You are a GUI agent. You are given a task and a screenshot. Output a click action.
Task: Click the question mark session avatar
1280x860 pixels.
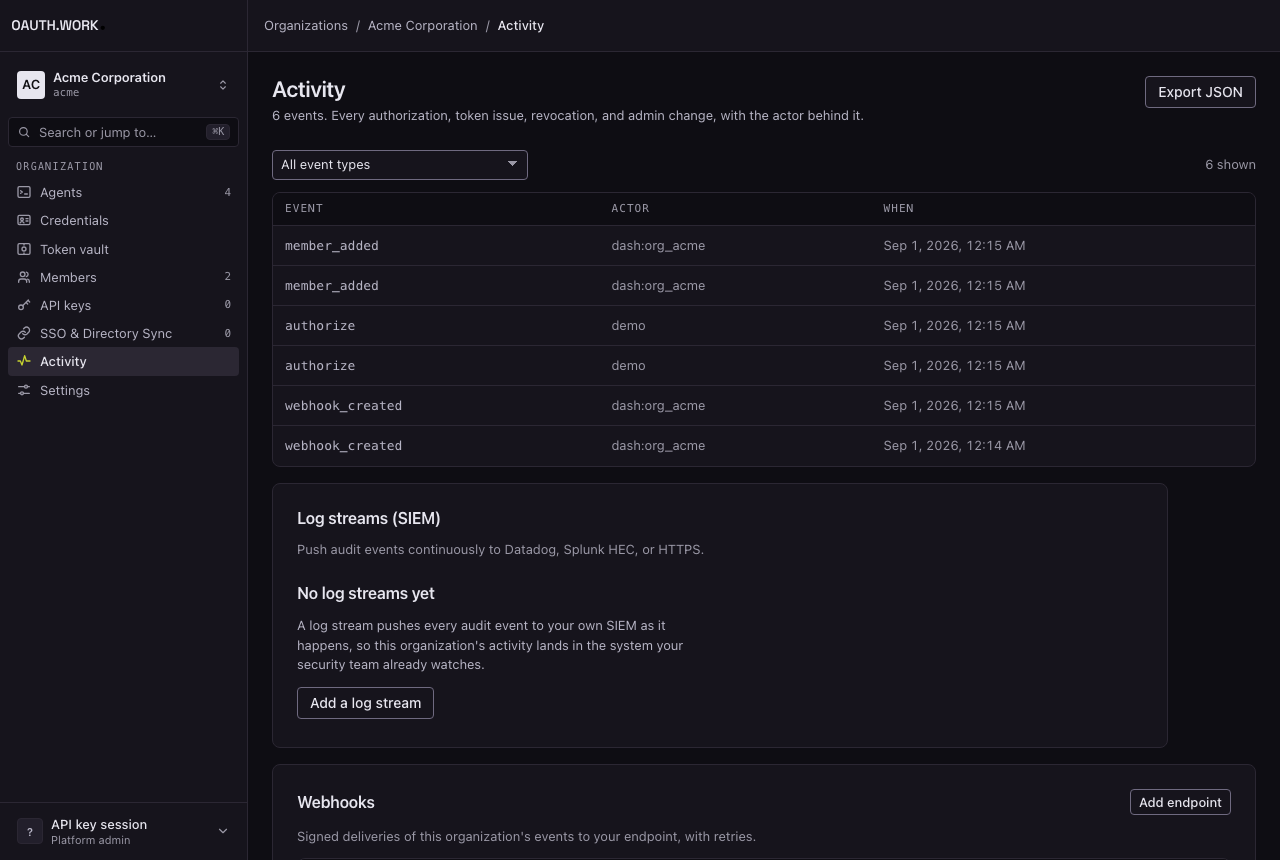pos(30,831)
